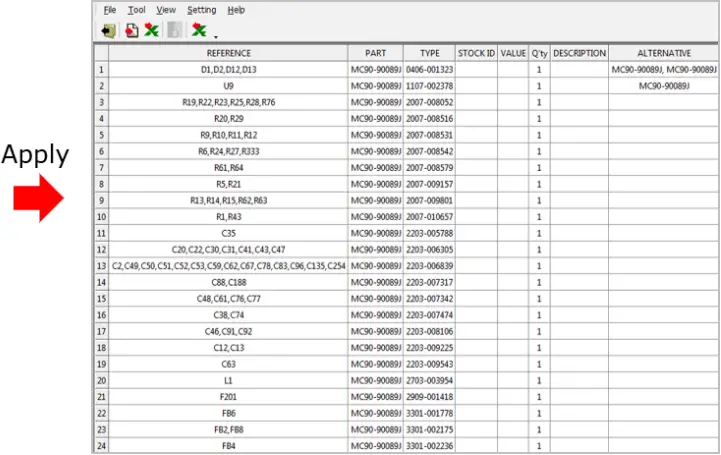721x455 pixels.
Task: Click type cell 3301-002236
Action: coord(429,446)
